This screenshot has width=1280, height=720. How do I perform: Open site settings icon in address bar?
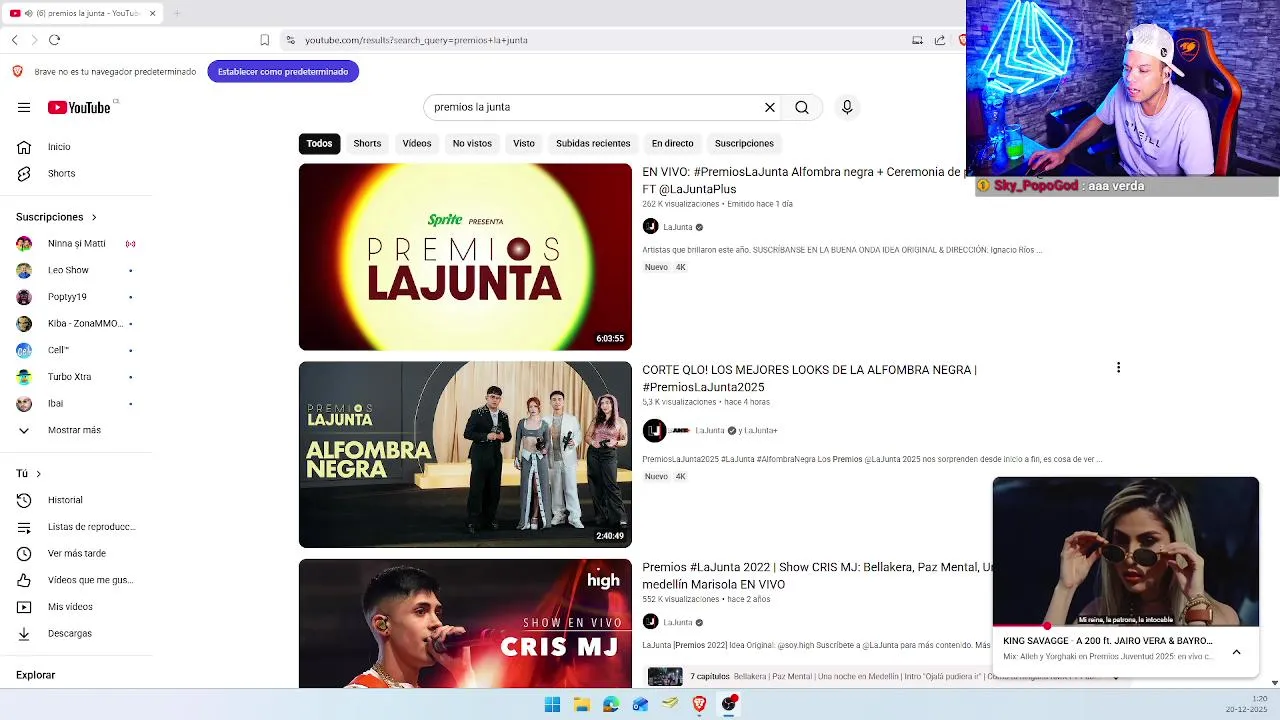pos(290,40)
